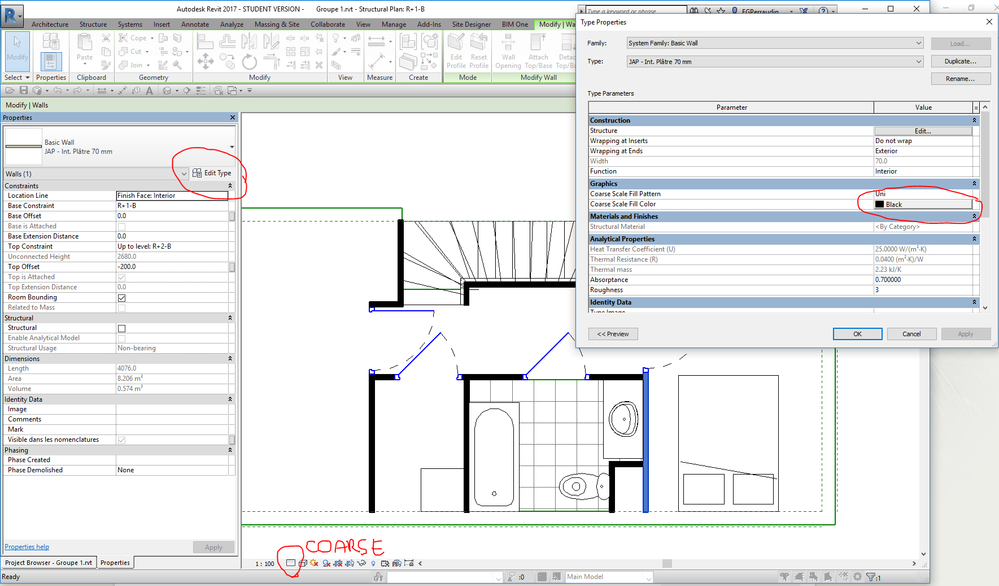This screenshot has width=999, height=586.
Task: Open the Main Model design options dropdown
Action: coord(609,576)
